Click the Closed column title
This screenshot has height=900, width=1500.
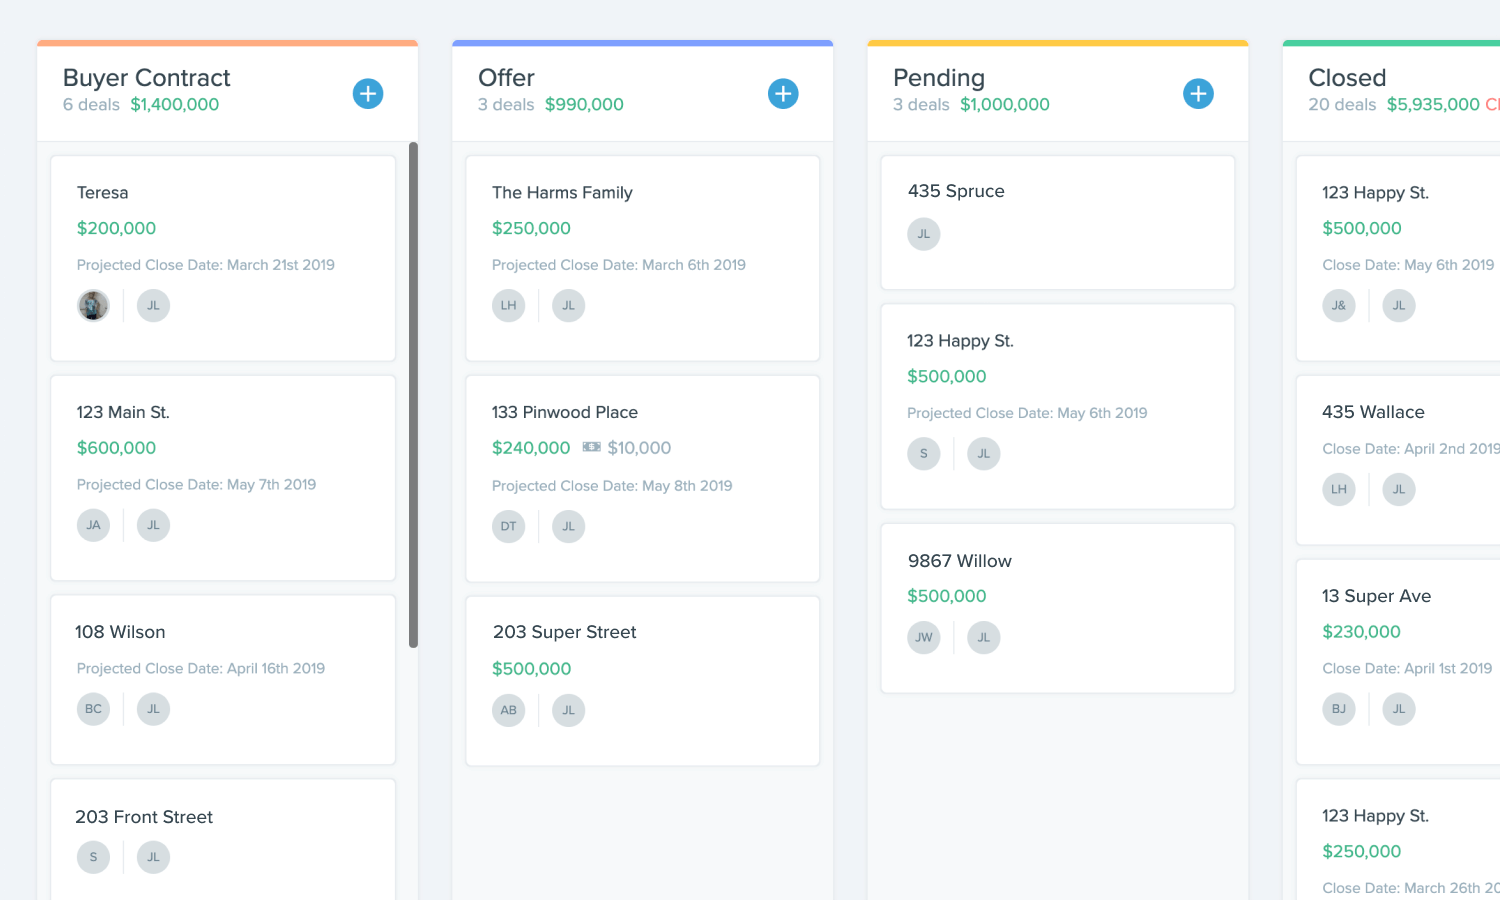[x=1347, y=77]
